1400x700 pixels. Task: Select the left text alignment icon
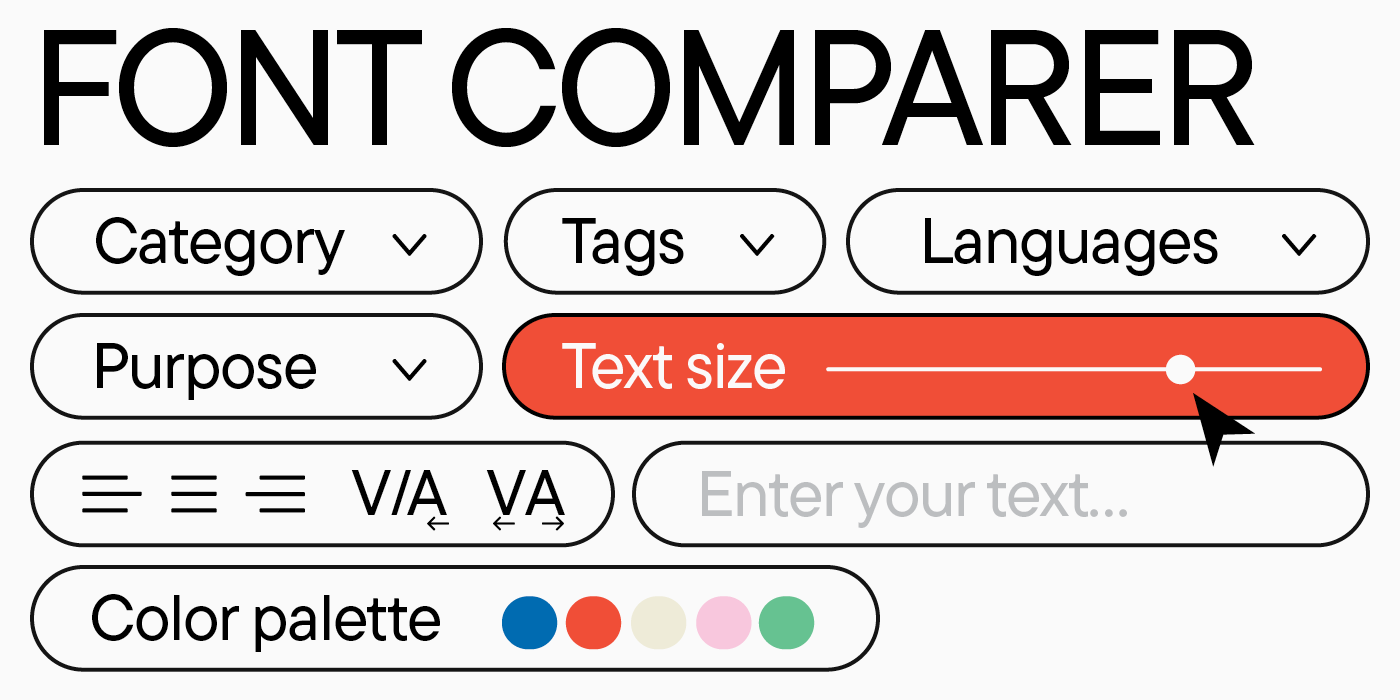point(111,495)
